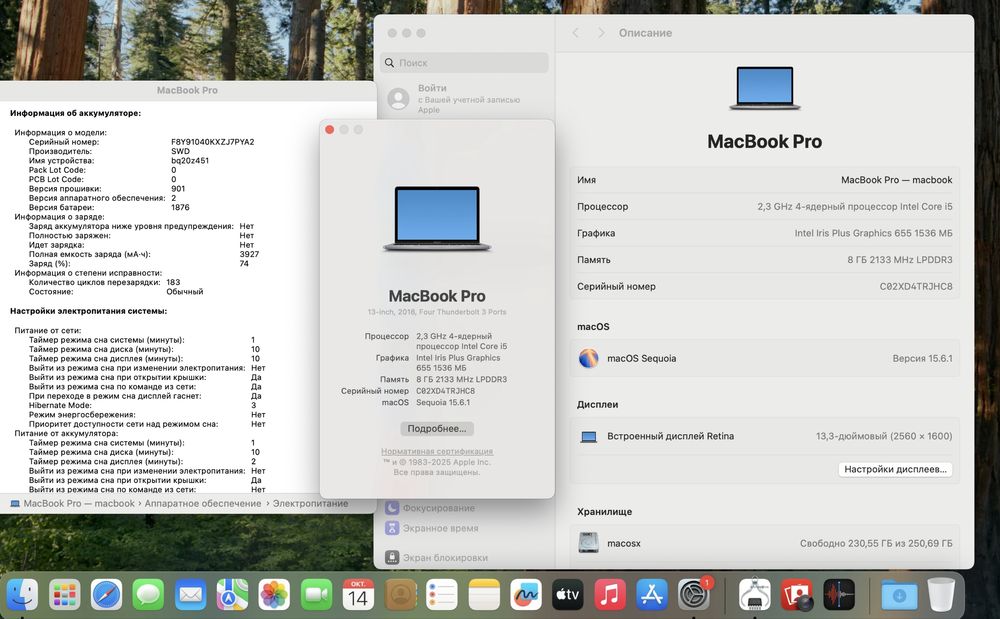Image resolution: width=1000 pixels, height=619 pixels.
Task: Click "Свободно 230,55 ГБ из 250,69 ГБ"
Action: coord(876,543)
